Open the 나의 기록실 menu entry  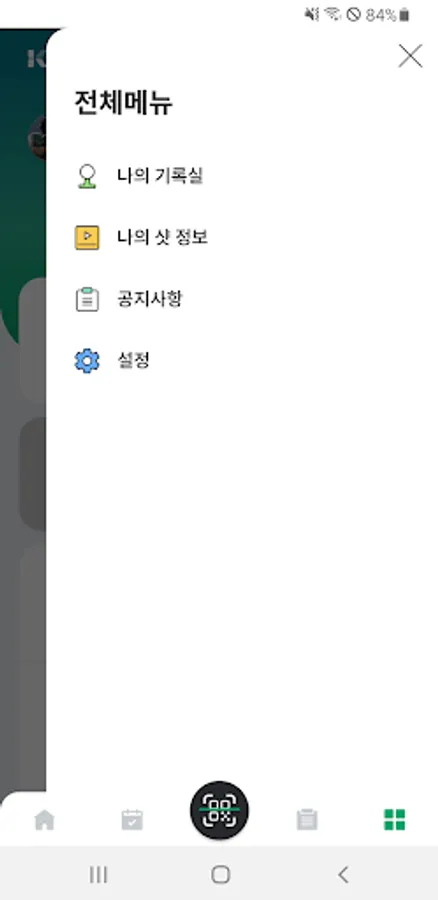point(160,176)
